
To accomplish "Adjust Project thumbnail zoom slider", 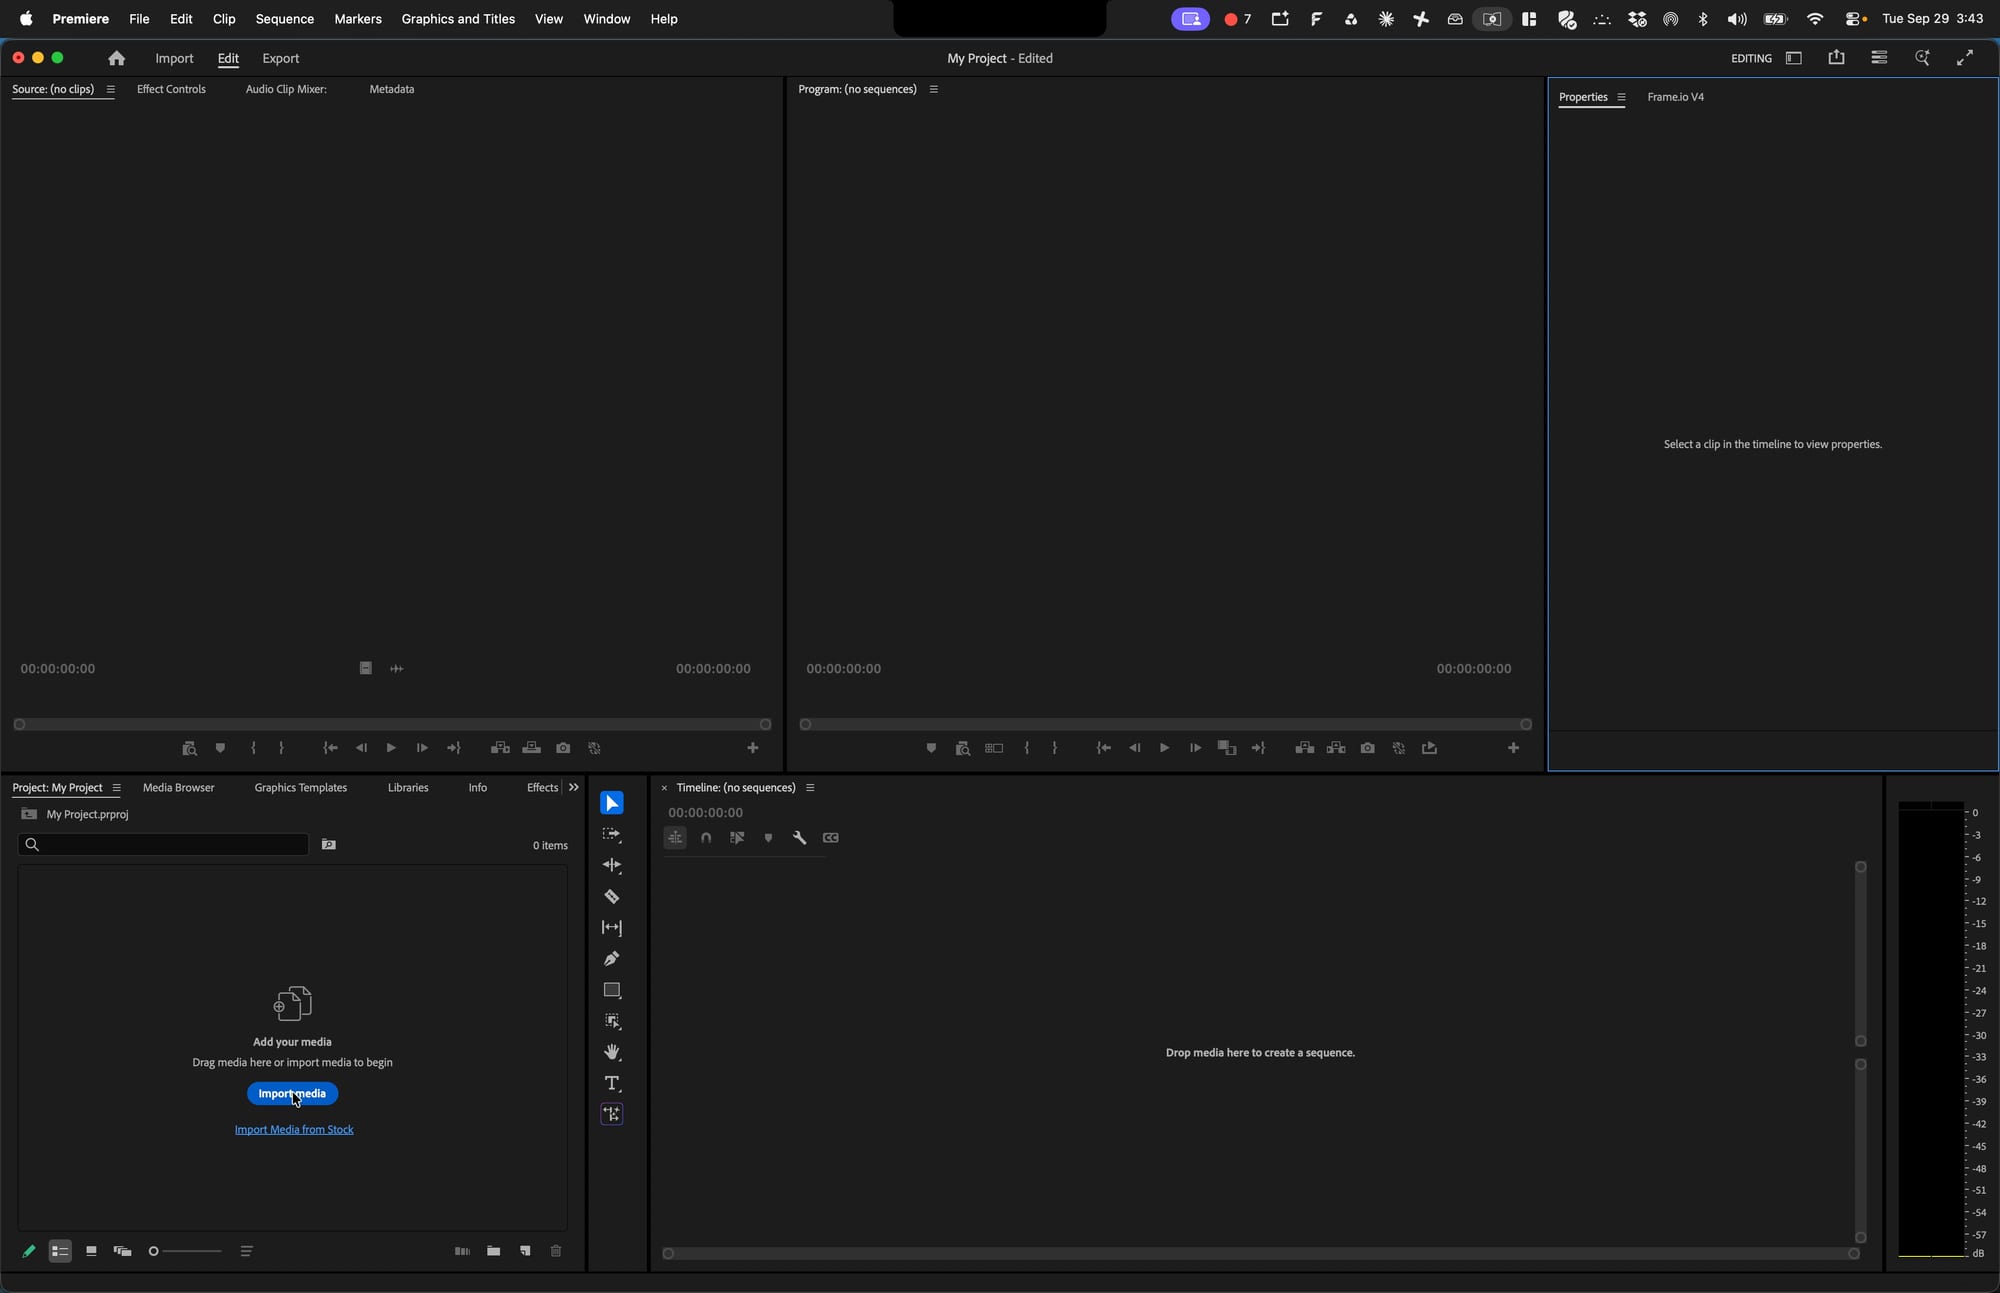I will pyautogui.click(x=185, y=1251).
